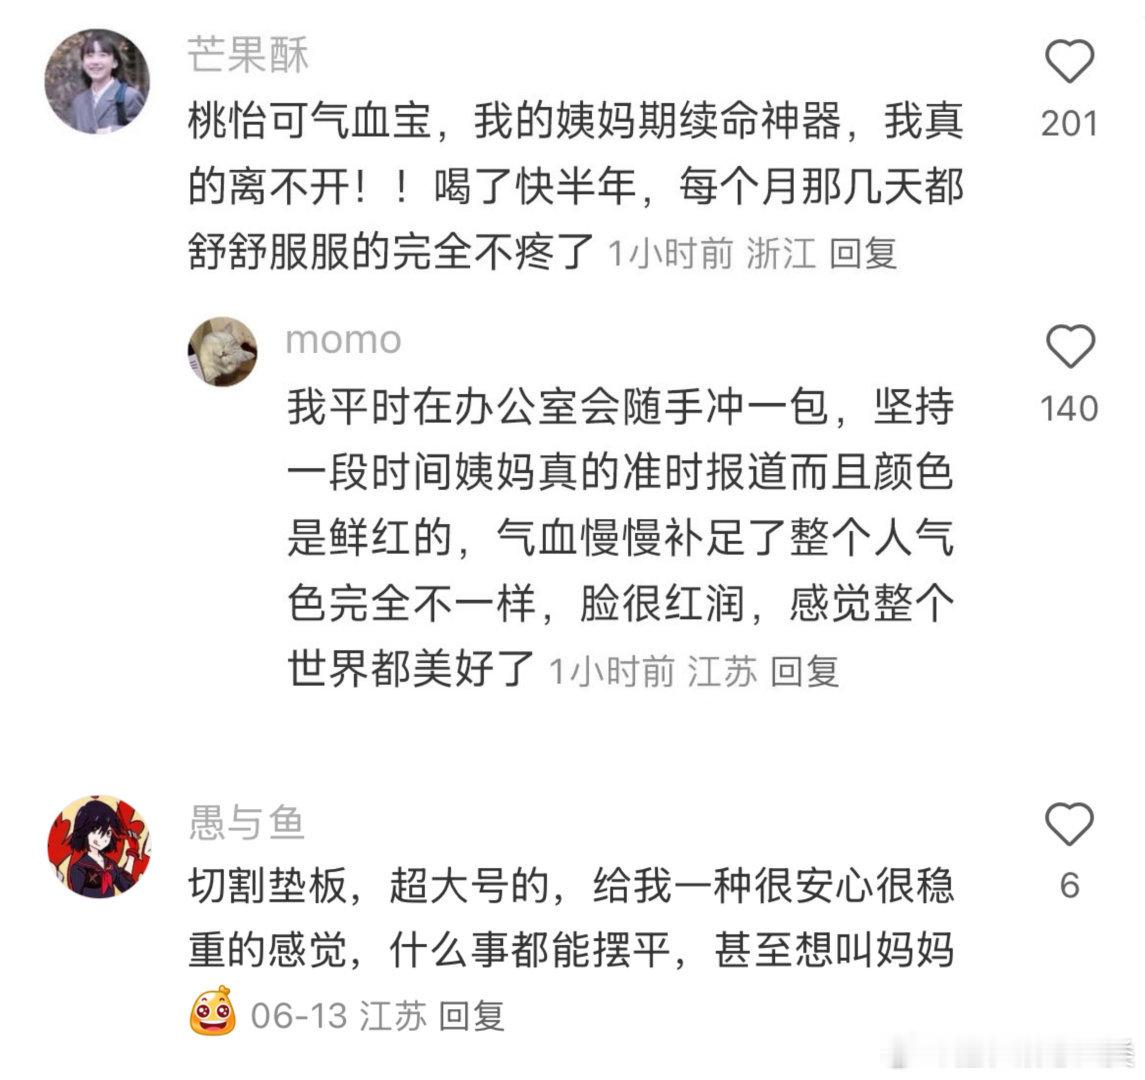Open username 芒果酥
The width and height of the screenshot is (1145, 1080).
pyautogui.click(x=248, y=55)
